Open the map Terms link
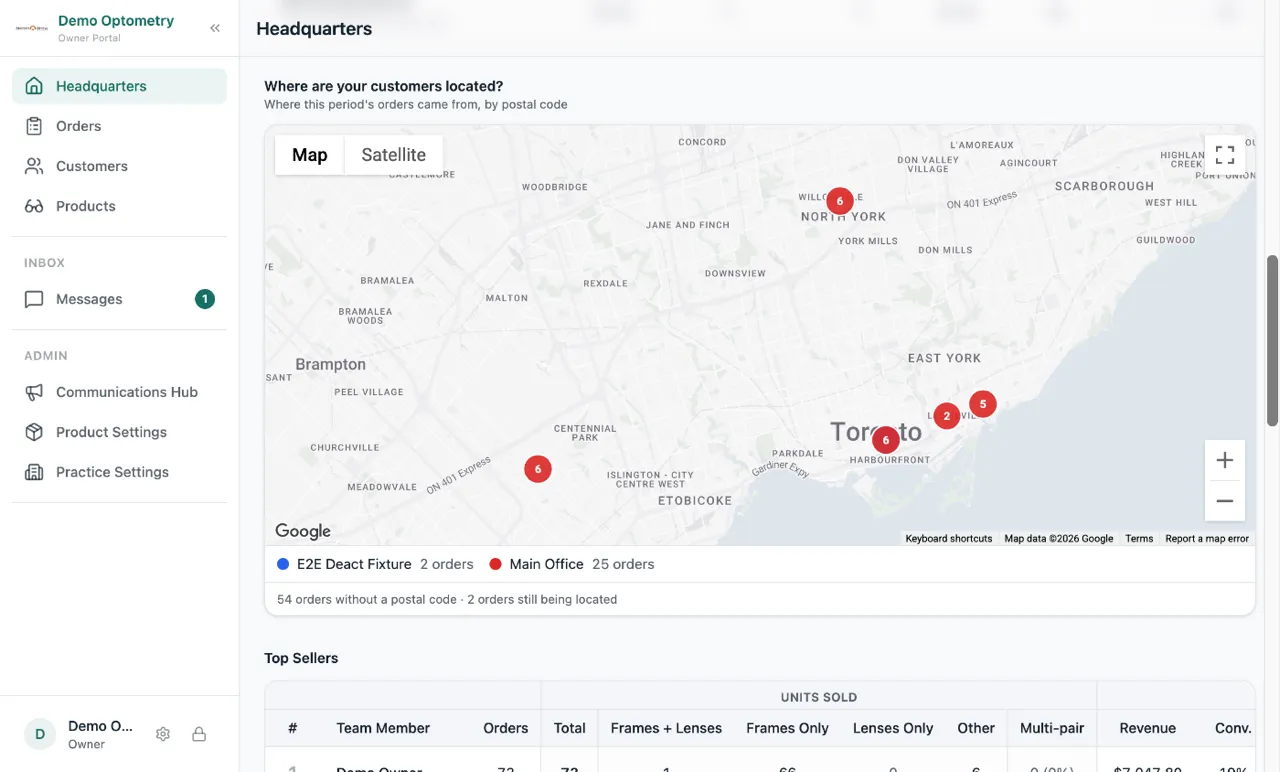Image resolution: width=1280 pixels, height=772 pixels. pos(1139,538)
